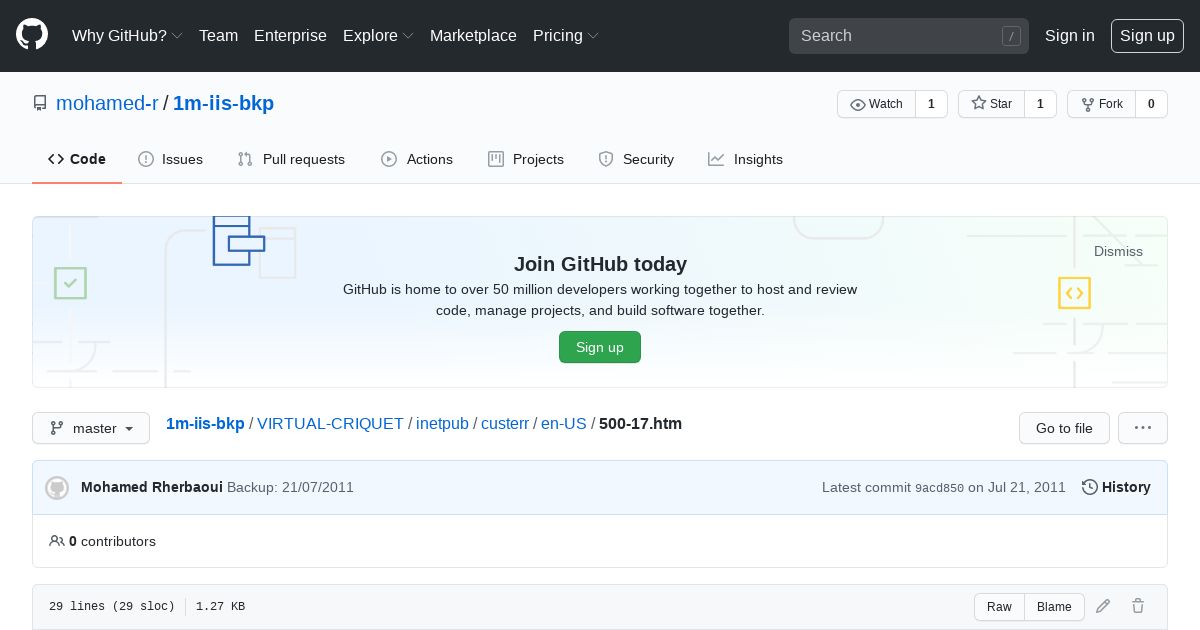Open the master branch dropdown
Image resolution: width=1200 pixels, height=630 pixels.
pyautogui.click(x=91, y=428)
